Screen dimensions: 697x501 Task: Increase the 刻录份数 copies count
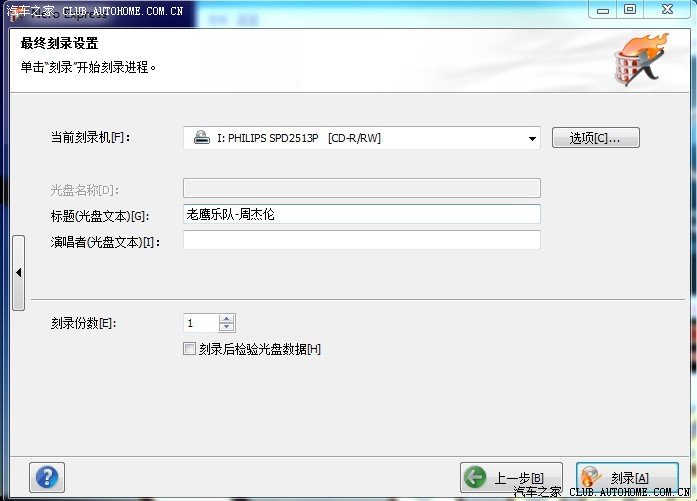pyautogui.click(x=227, y=318)
